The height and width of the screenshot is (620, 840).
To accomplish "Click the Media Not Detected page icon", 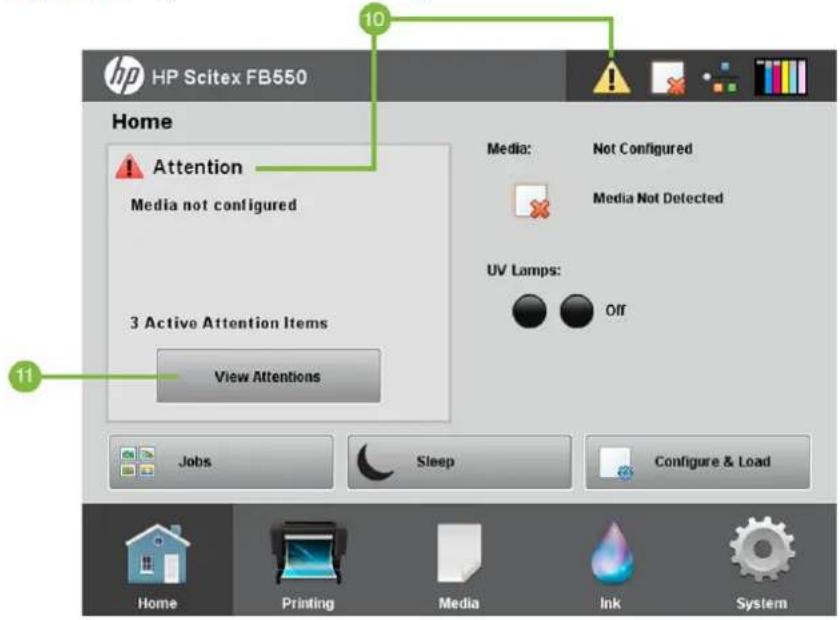I will (x=532, y=201).
